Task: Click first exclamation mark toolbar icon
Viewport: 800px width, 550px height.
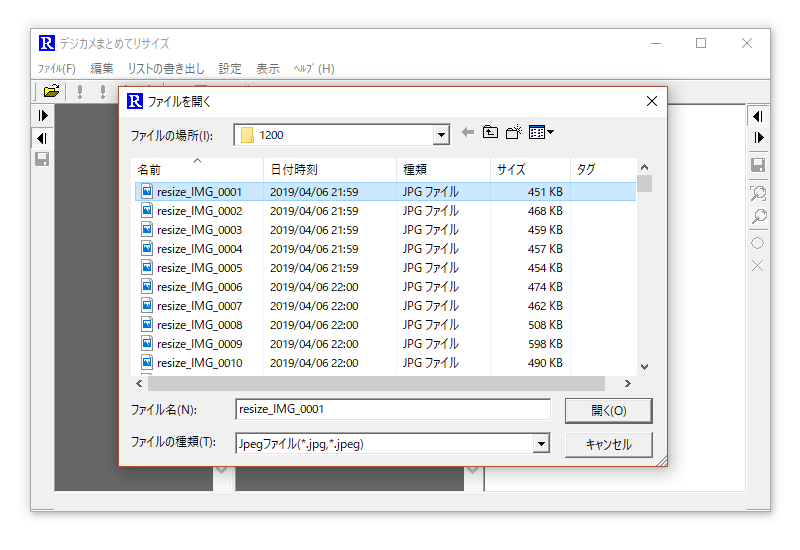Action: point(80,92)
